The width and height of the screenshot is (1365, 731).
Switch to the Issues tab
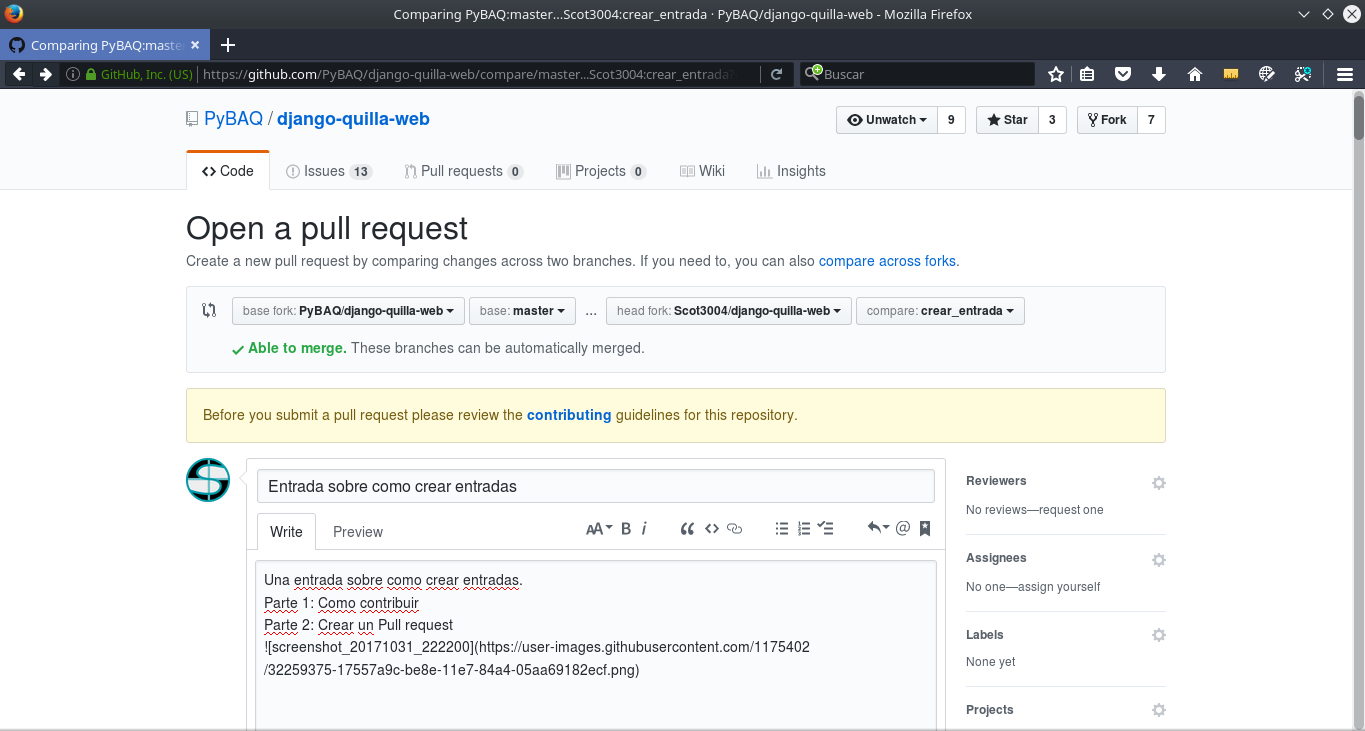pyautogui.click(x=328, y=171)
